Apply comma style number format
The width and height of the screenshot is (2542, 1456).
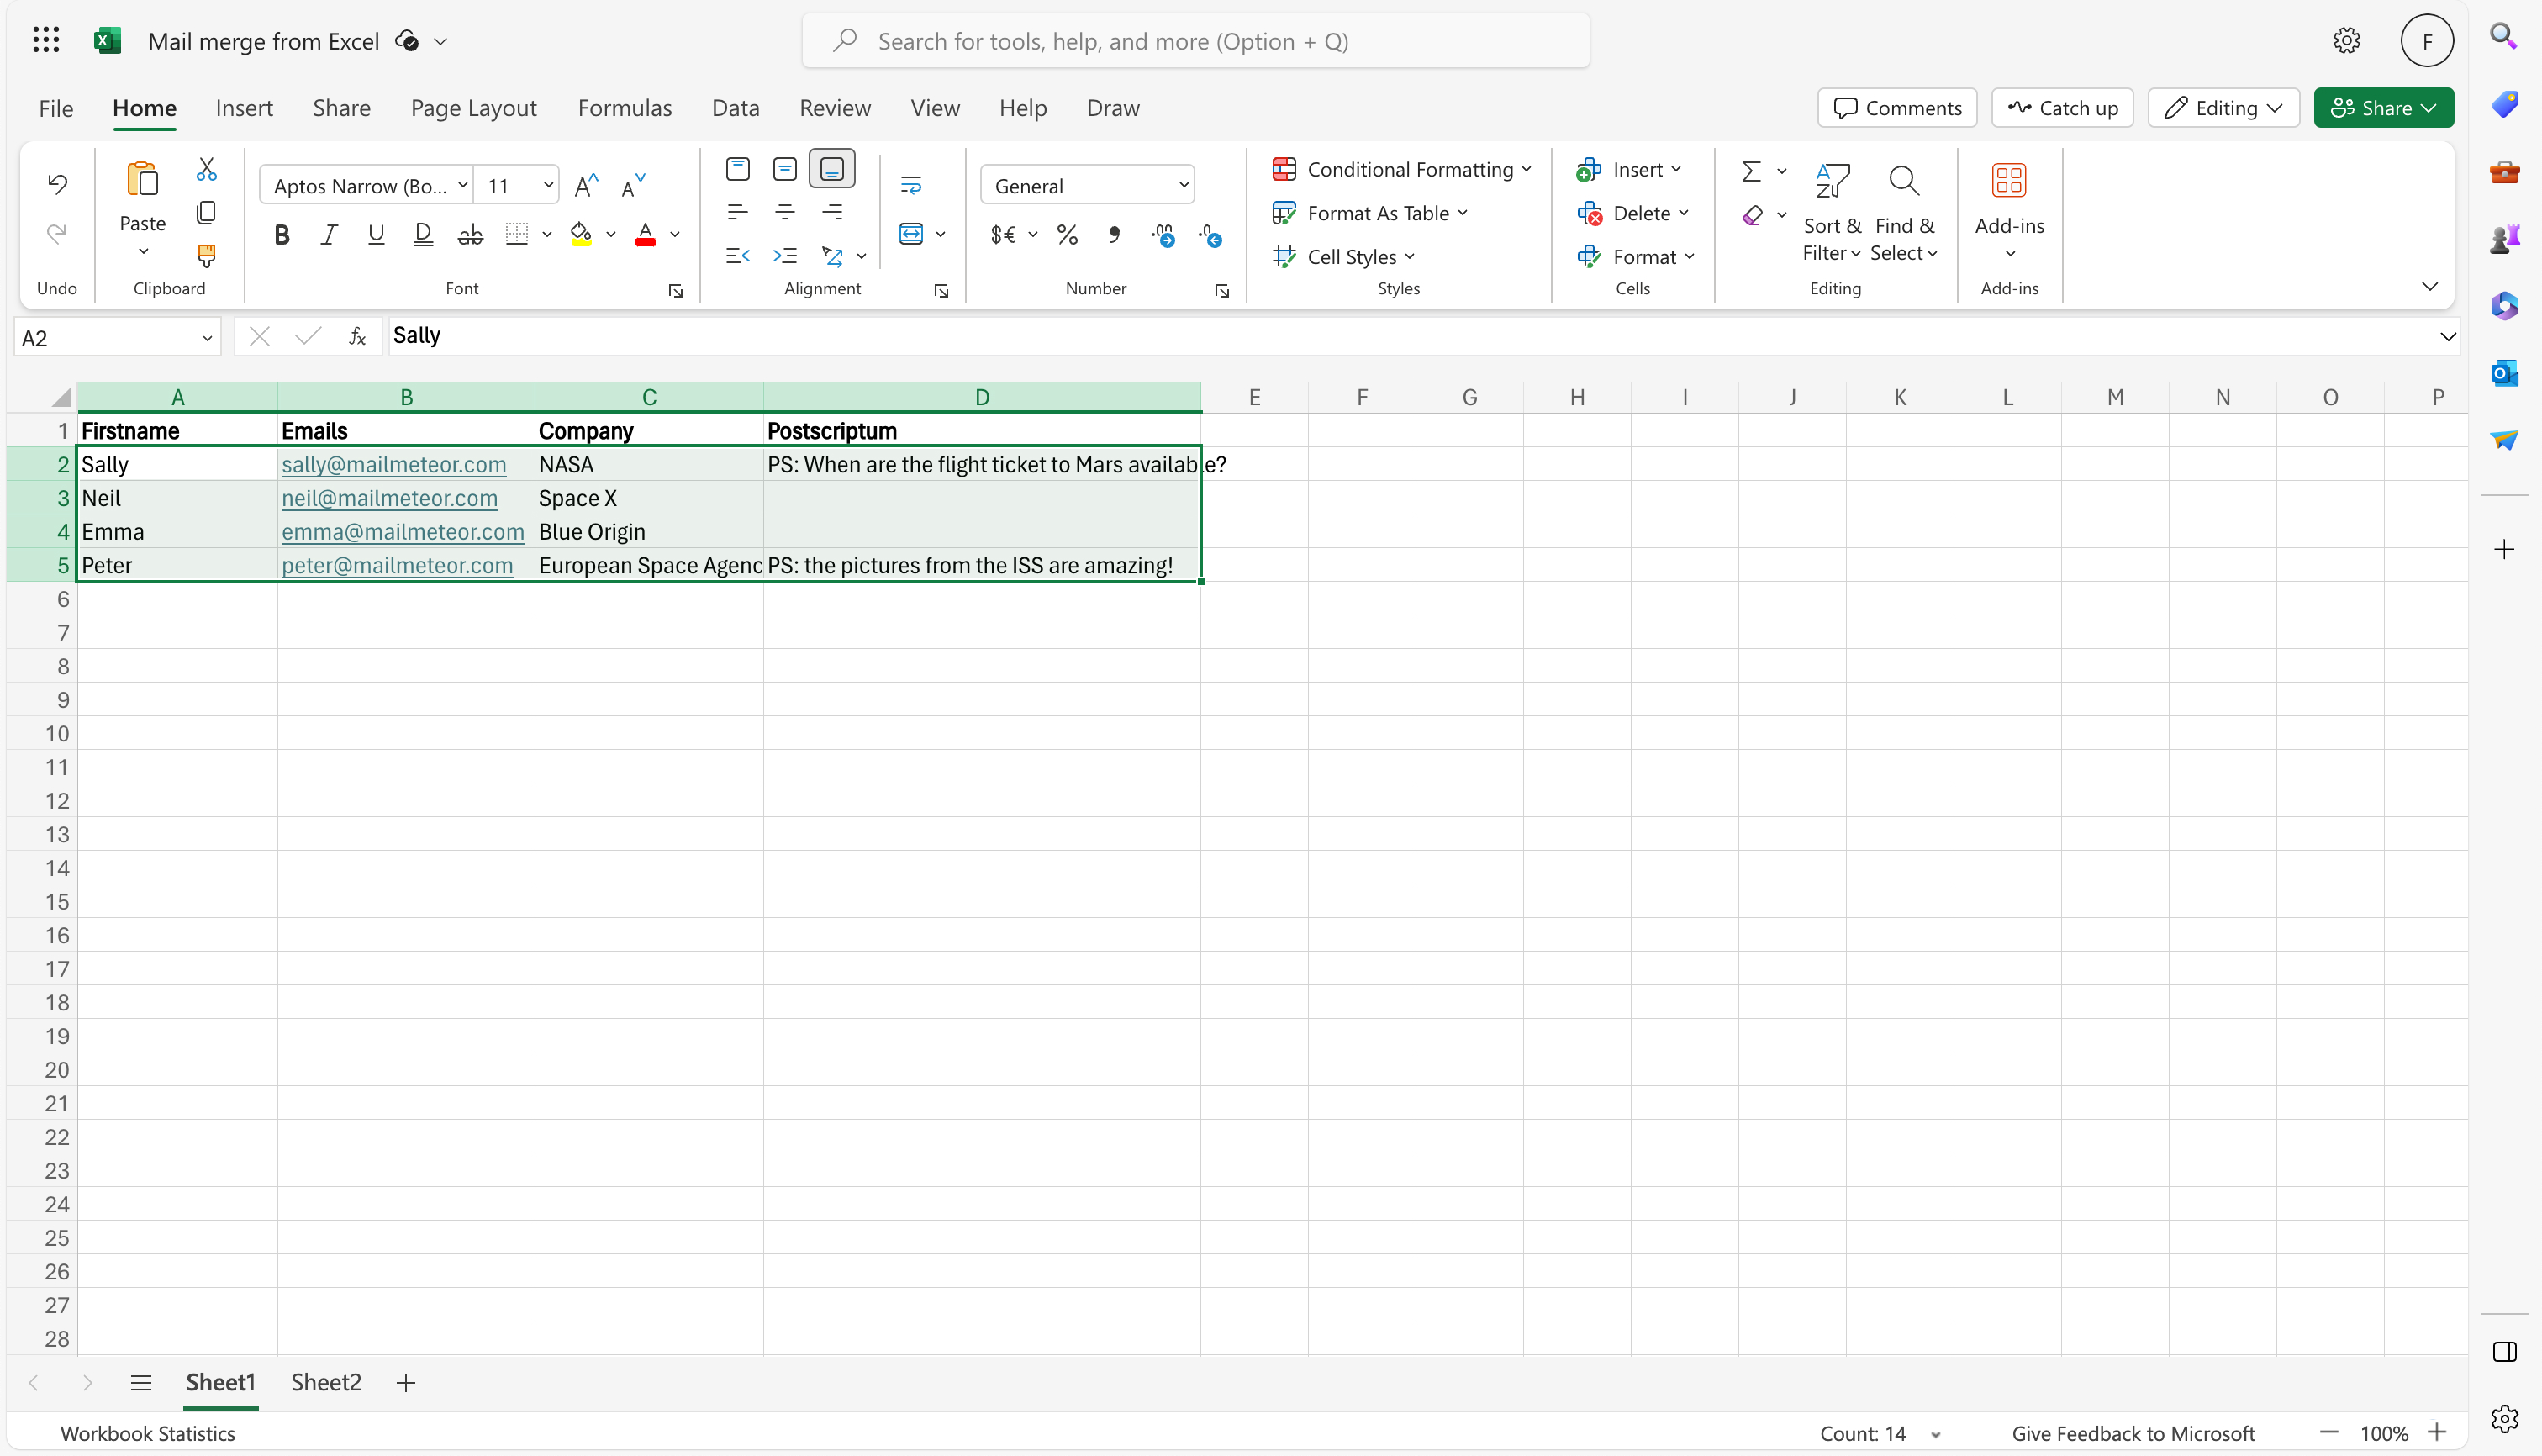click(1114, 235)
